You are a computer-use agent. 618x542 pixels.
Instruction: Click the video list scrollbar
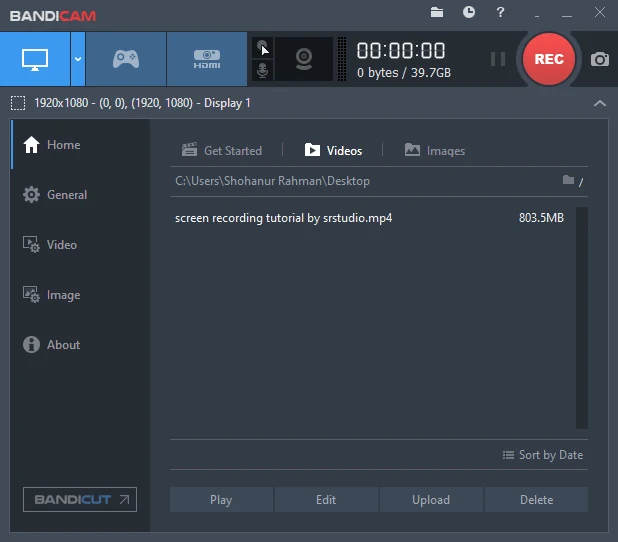pyautogui.click(x=582, y=318)
